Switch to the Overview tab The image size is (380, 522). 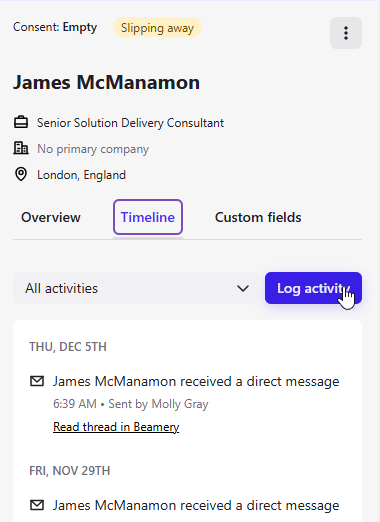[51, 217]
